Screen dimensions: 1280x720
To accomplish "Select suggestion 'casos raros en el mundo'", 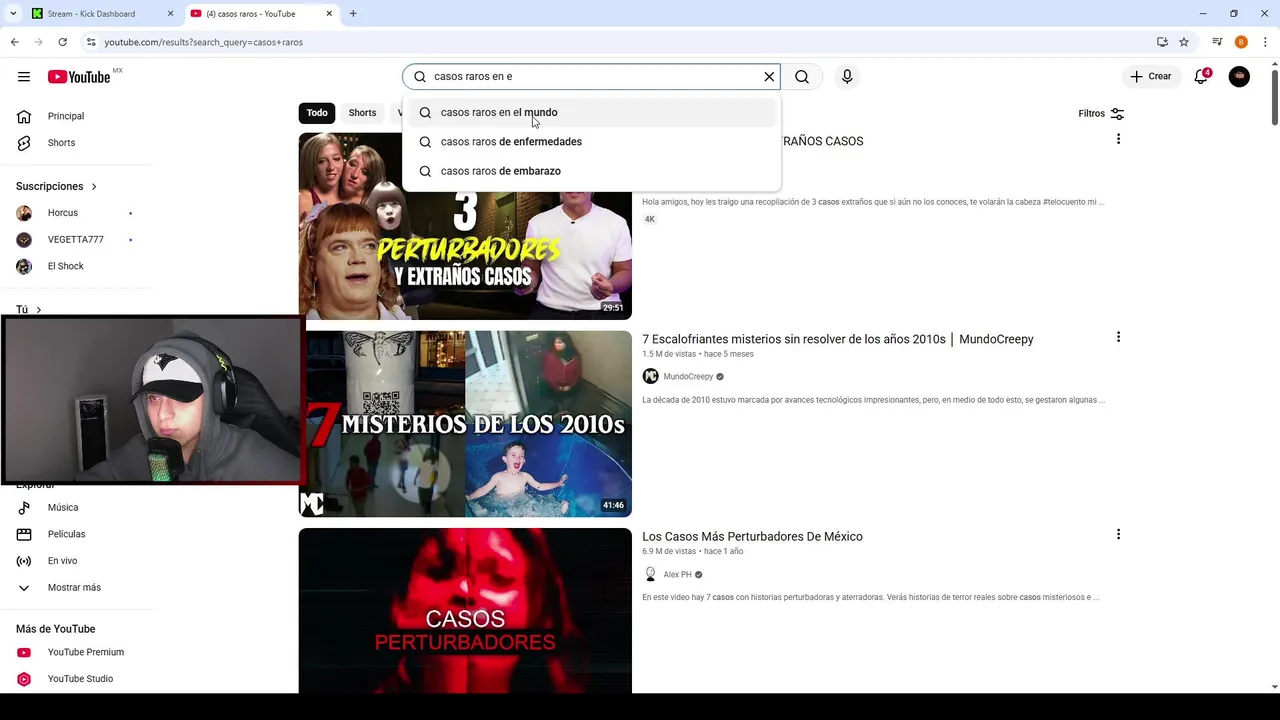I will pyautogui.click(x=591, y=112).
